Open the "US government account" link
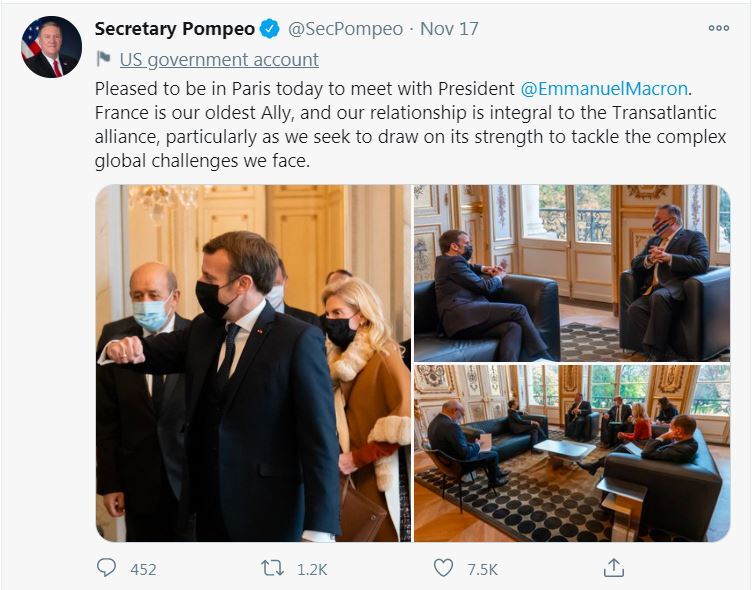Viewport: 753px width, 590px height. [x=219, y=60]
